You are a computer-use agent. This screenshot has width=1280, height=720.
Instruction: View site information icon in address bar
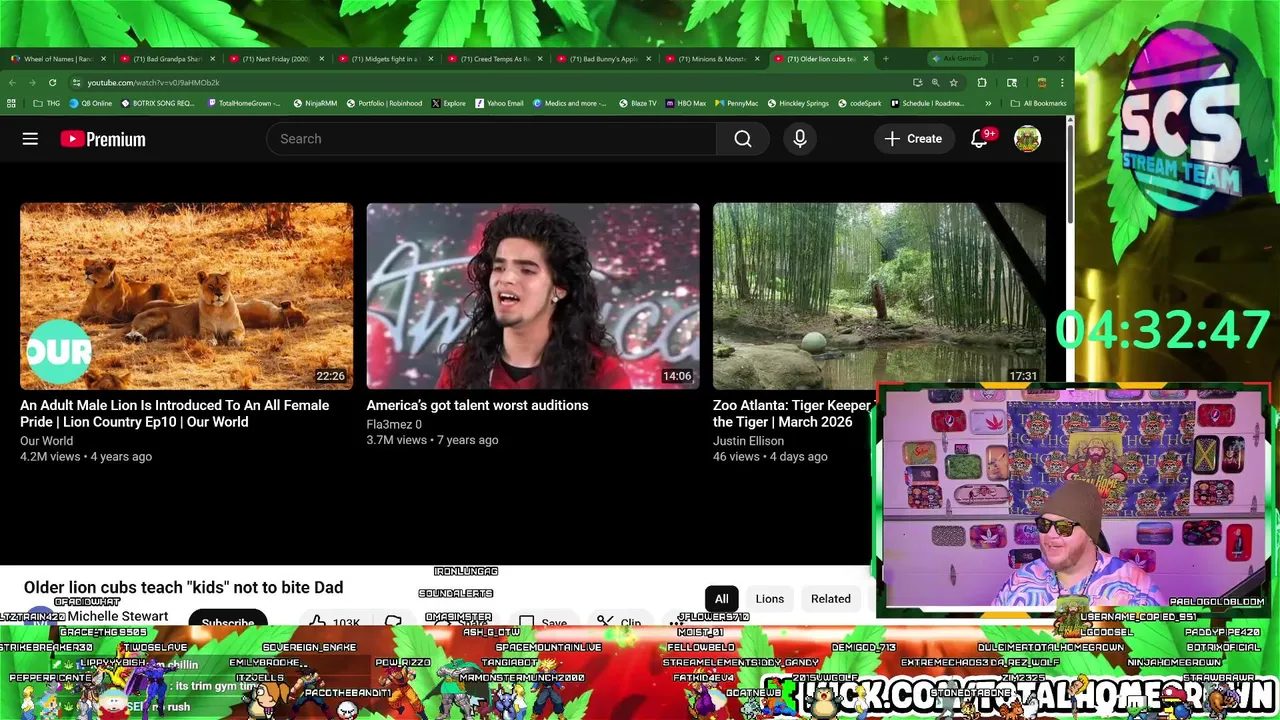77,83
